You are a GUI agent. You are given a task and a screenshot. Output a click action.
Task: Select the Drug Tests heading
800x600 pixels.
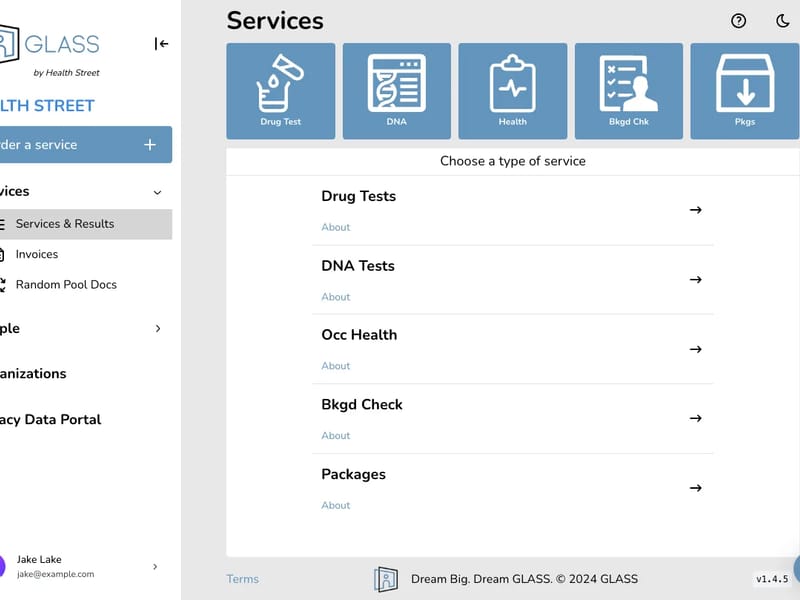pyautogui.click(x=359, y=196)
